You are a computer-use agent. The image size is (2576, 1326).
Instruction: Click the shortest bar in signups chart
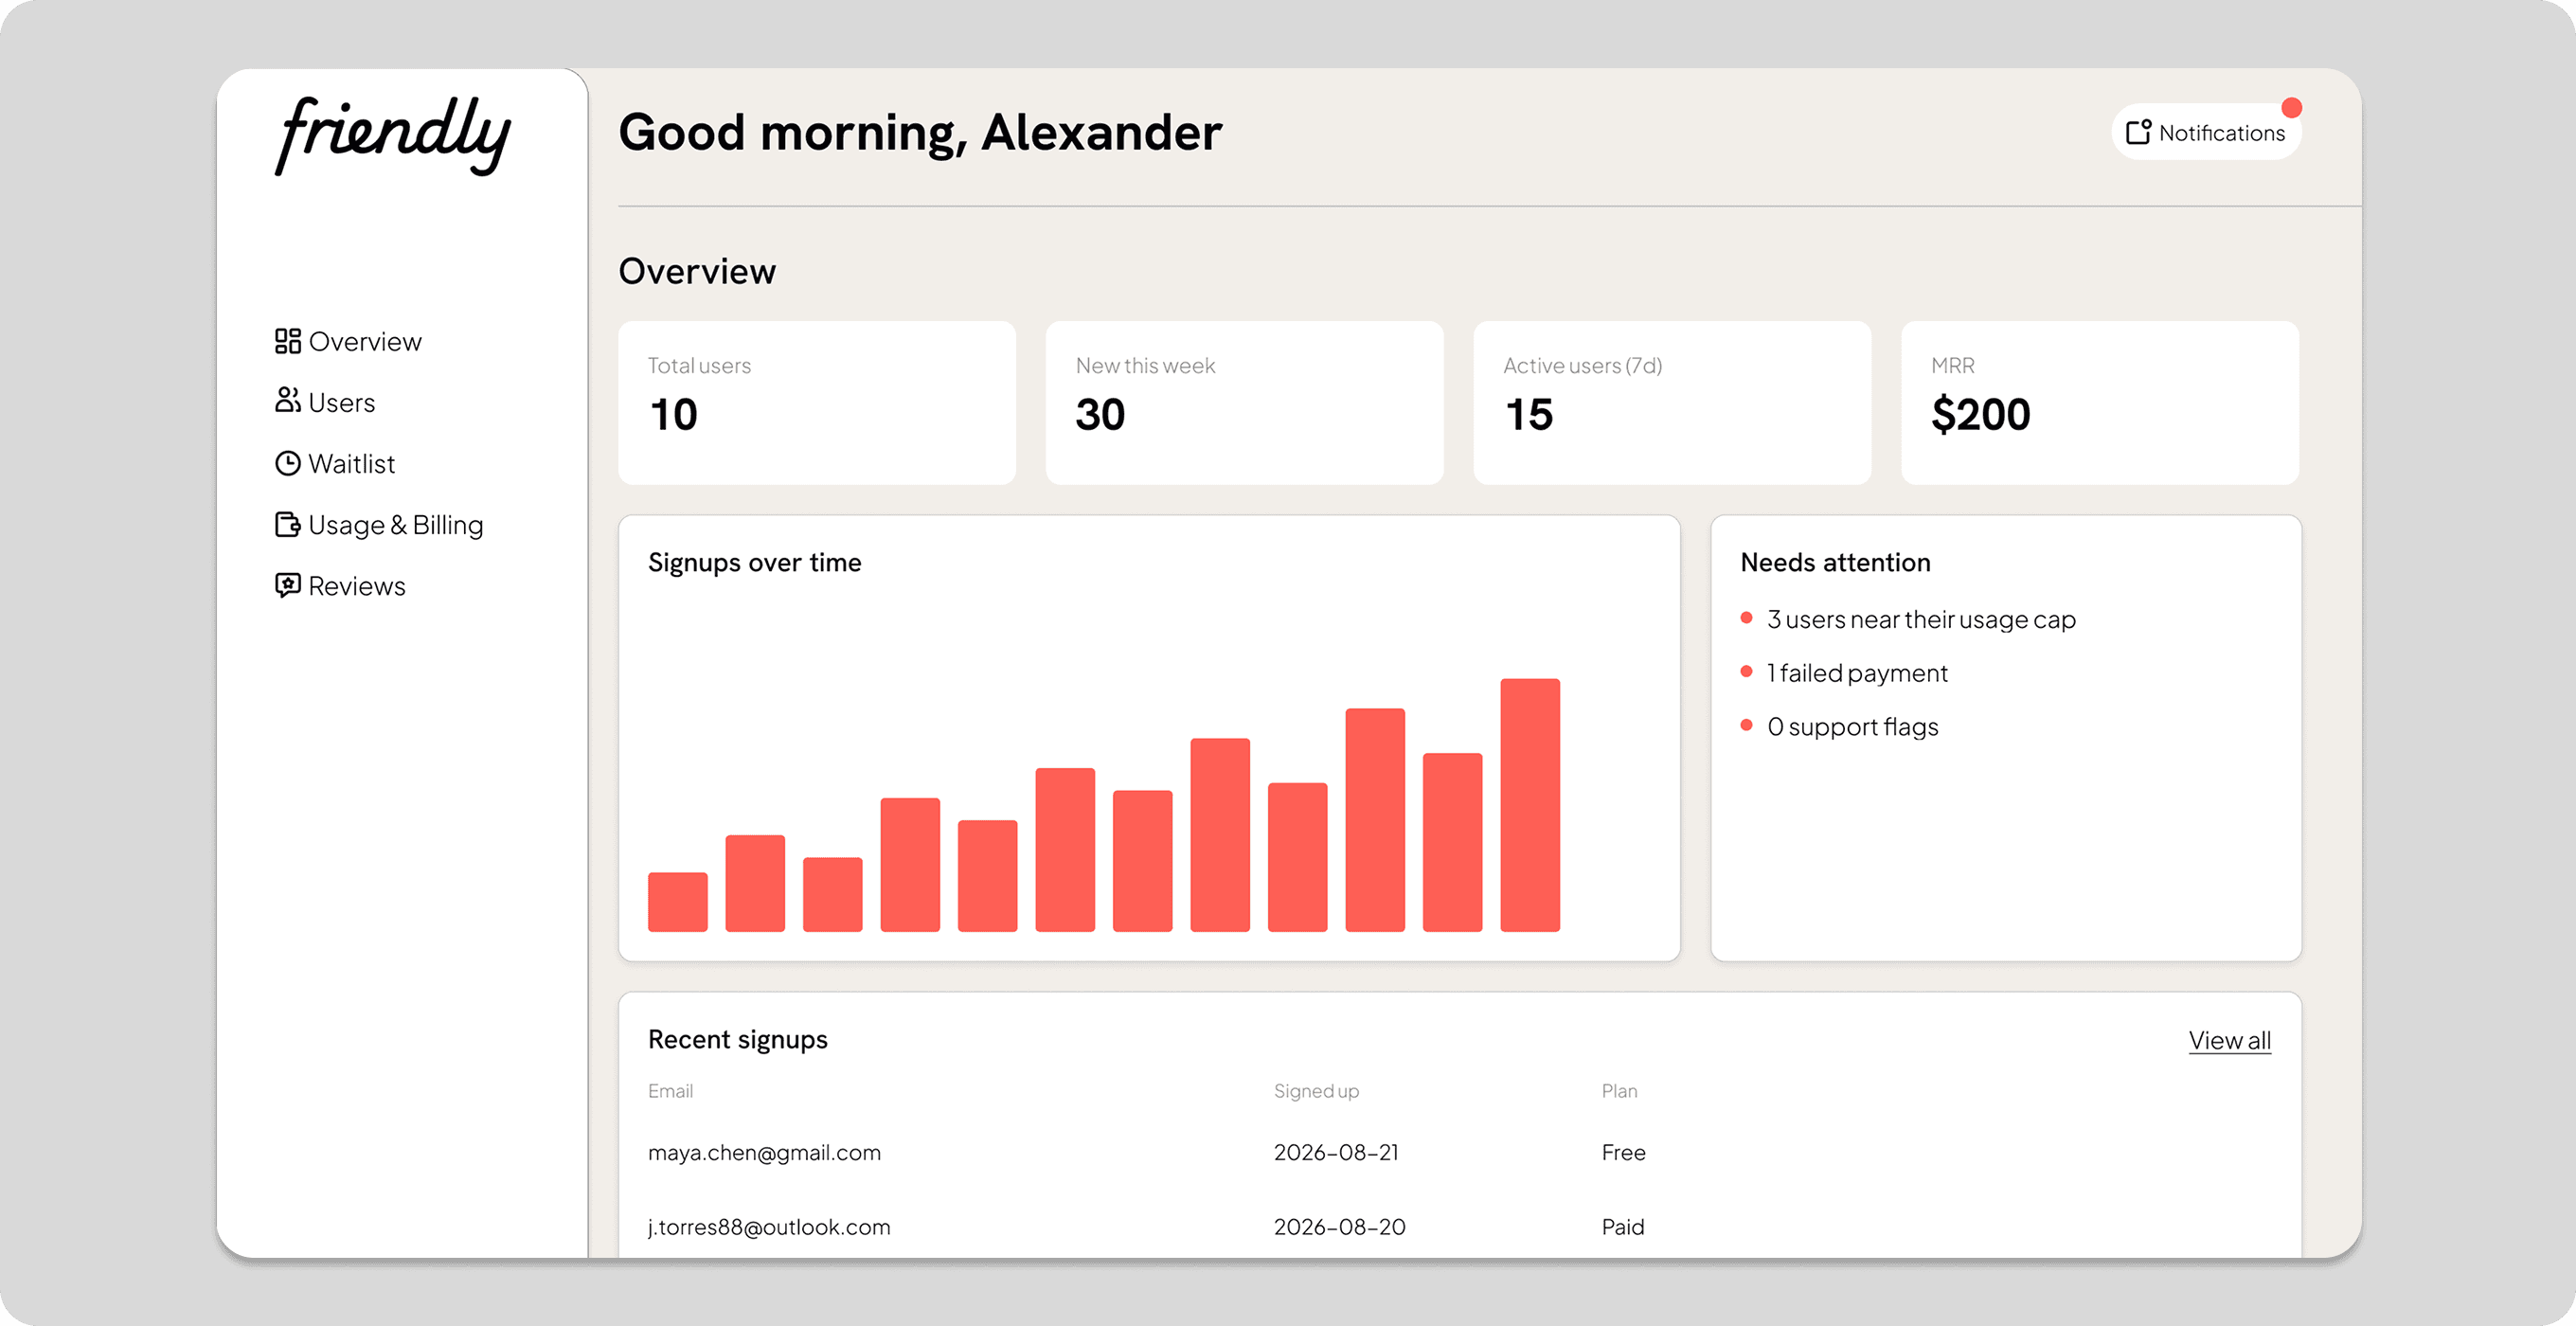[678, 902]
